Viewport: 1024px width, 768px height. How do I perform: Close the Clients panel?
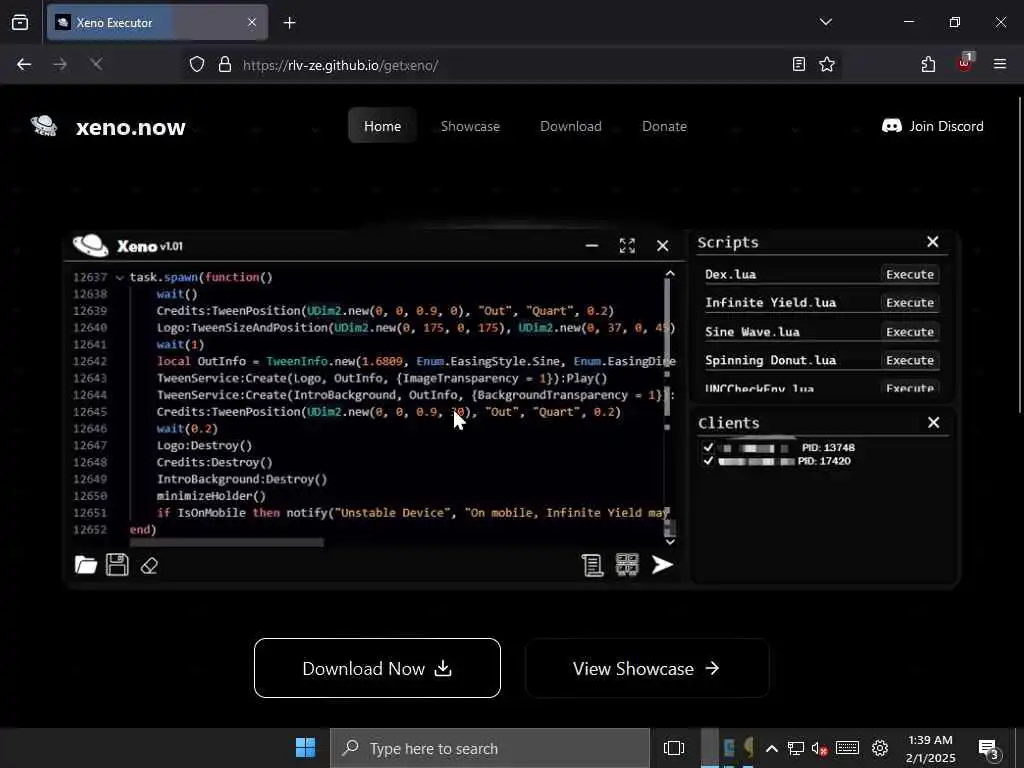pos(934,423)
